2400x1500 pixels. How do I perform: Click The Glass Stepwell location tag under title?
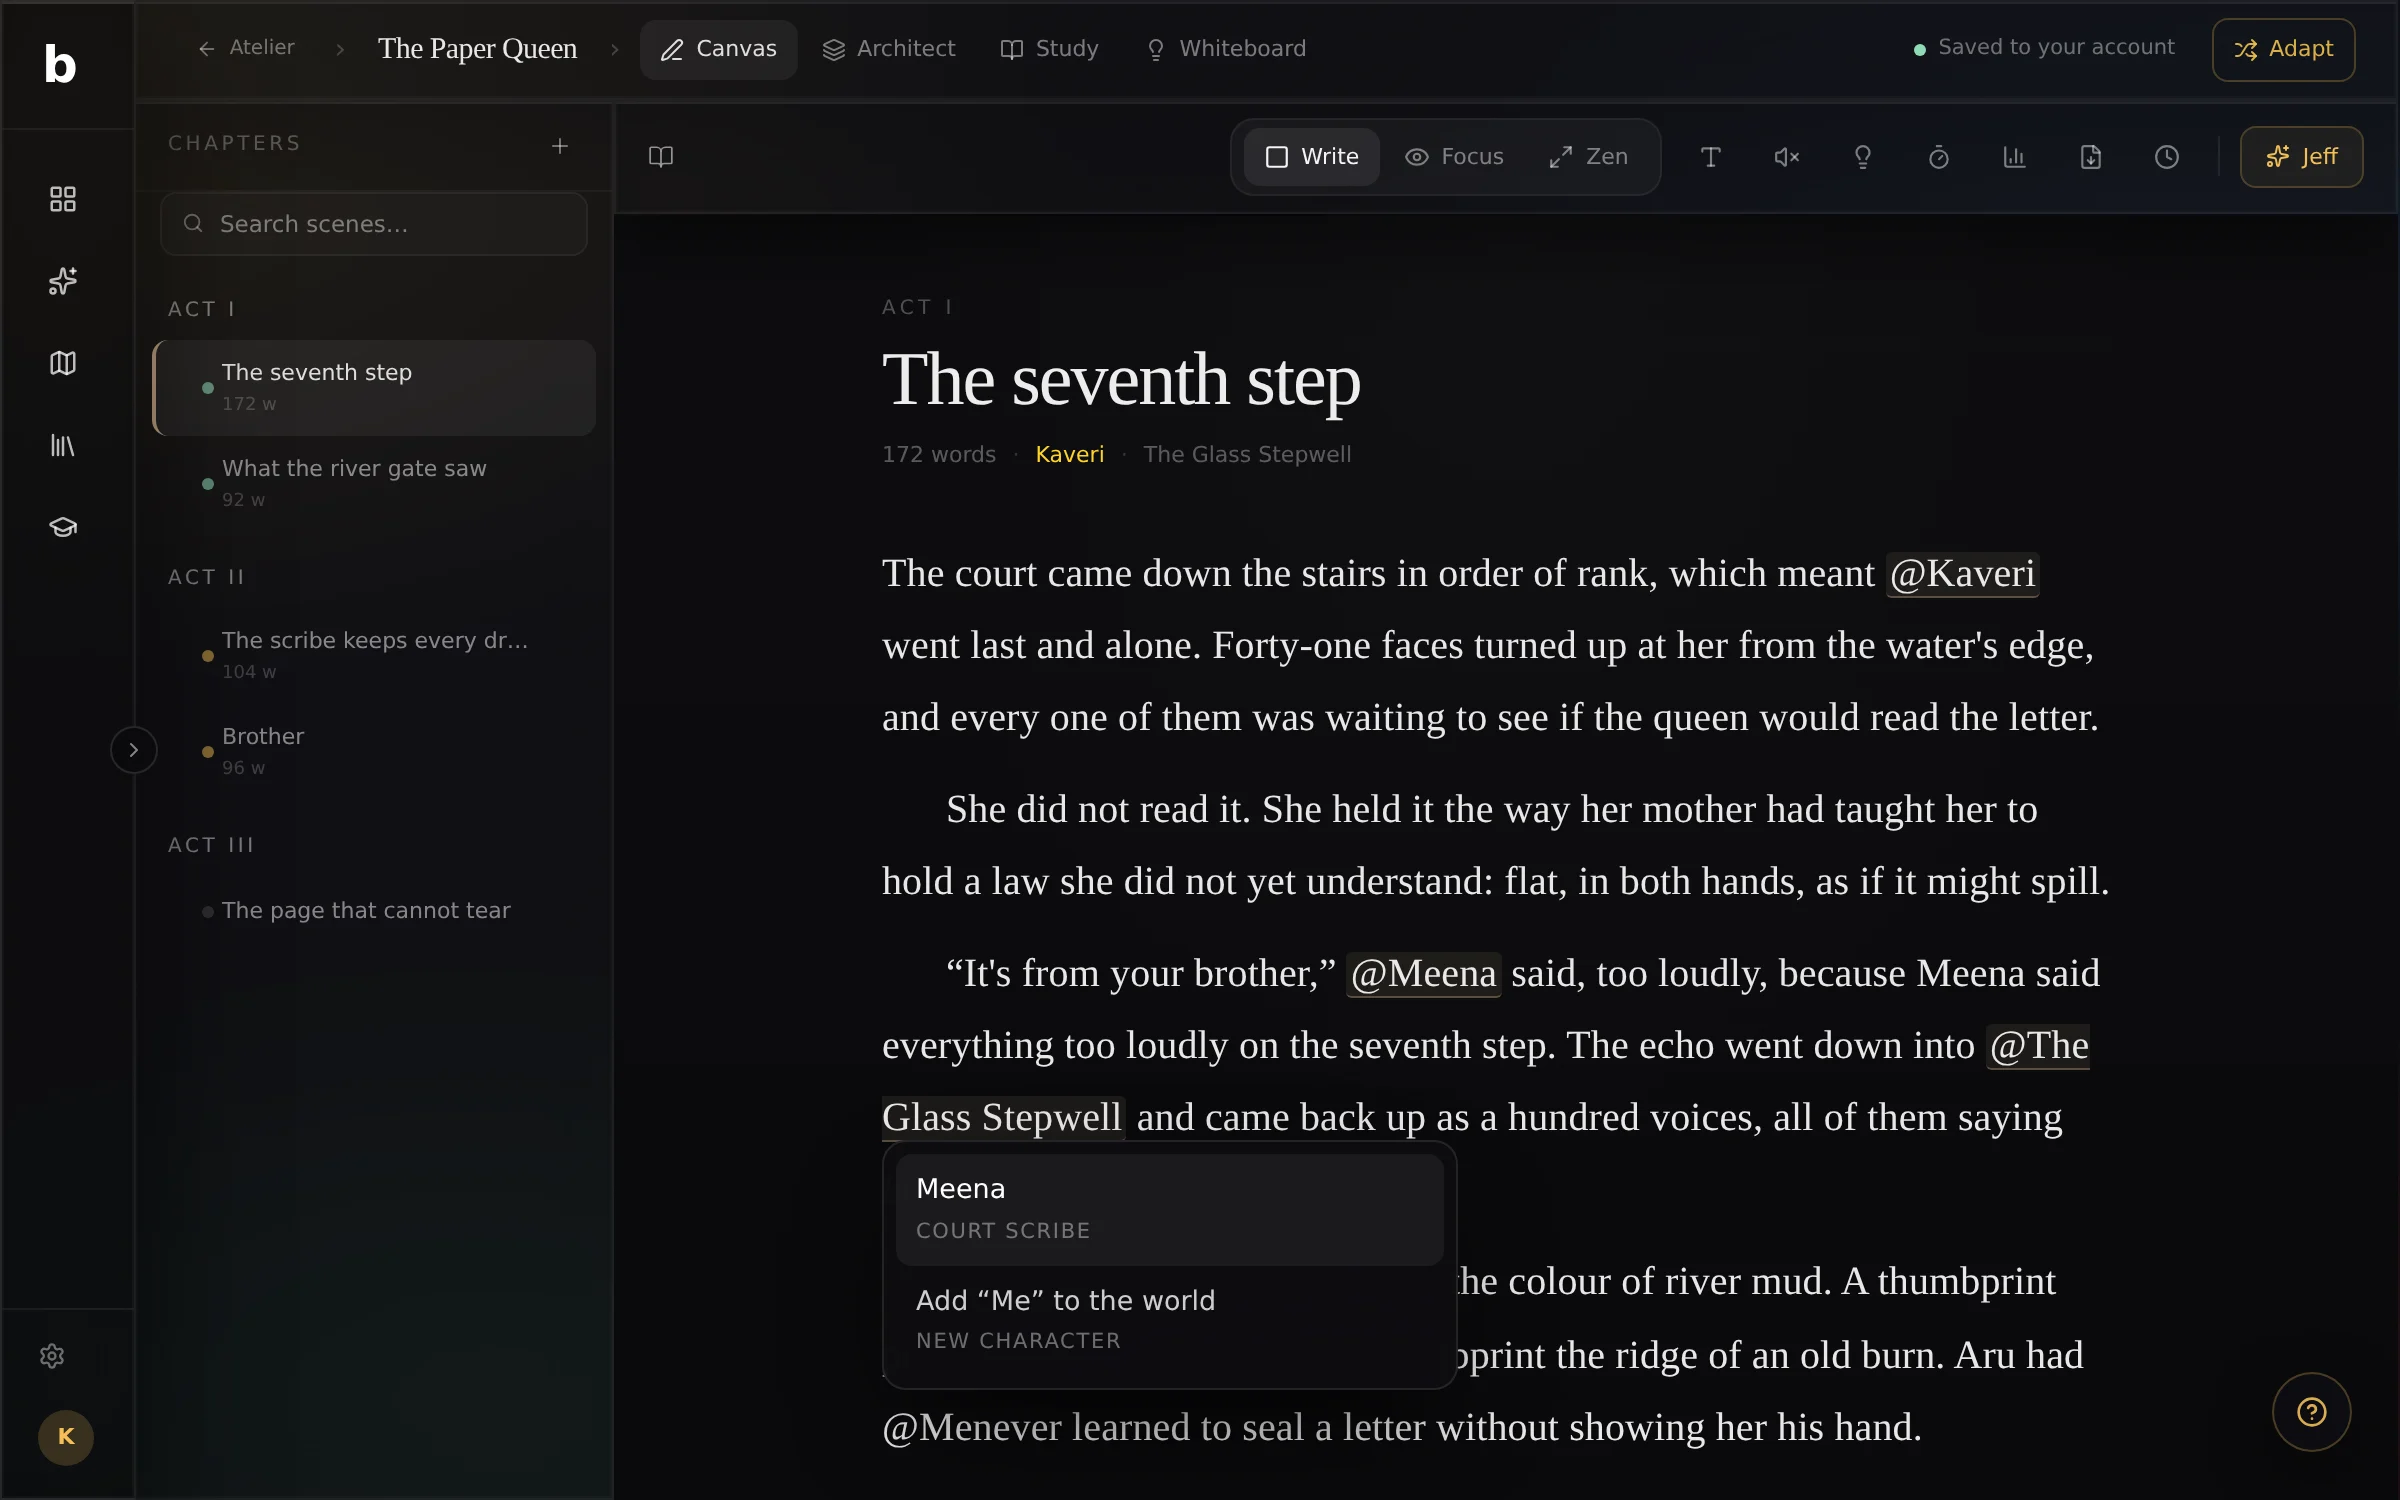tap(1246, 454)
